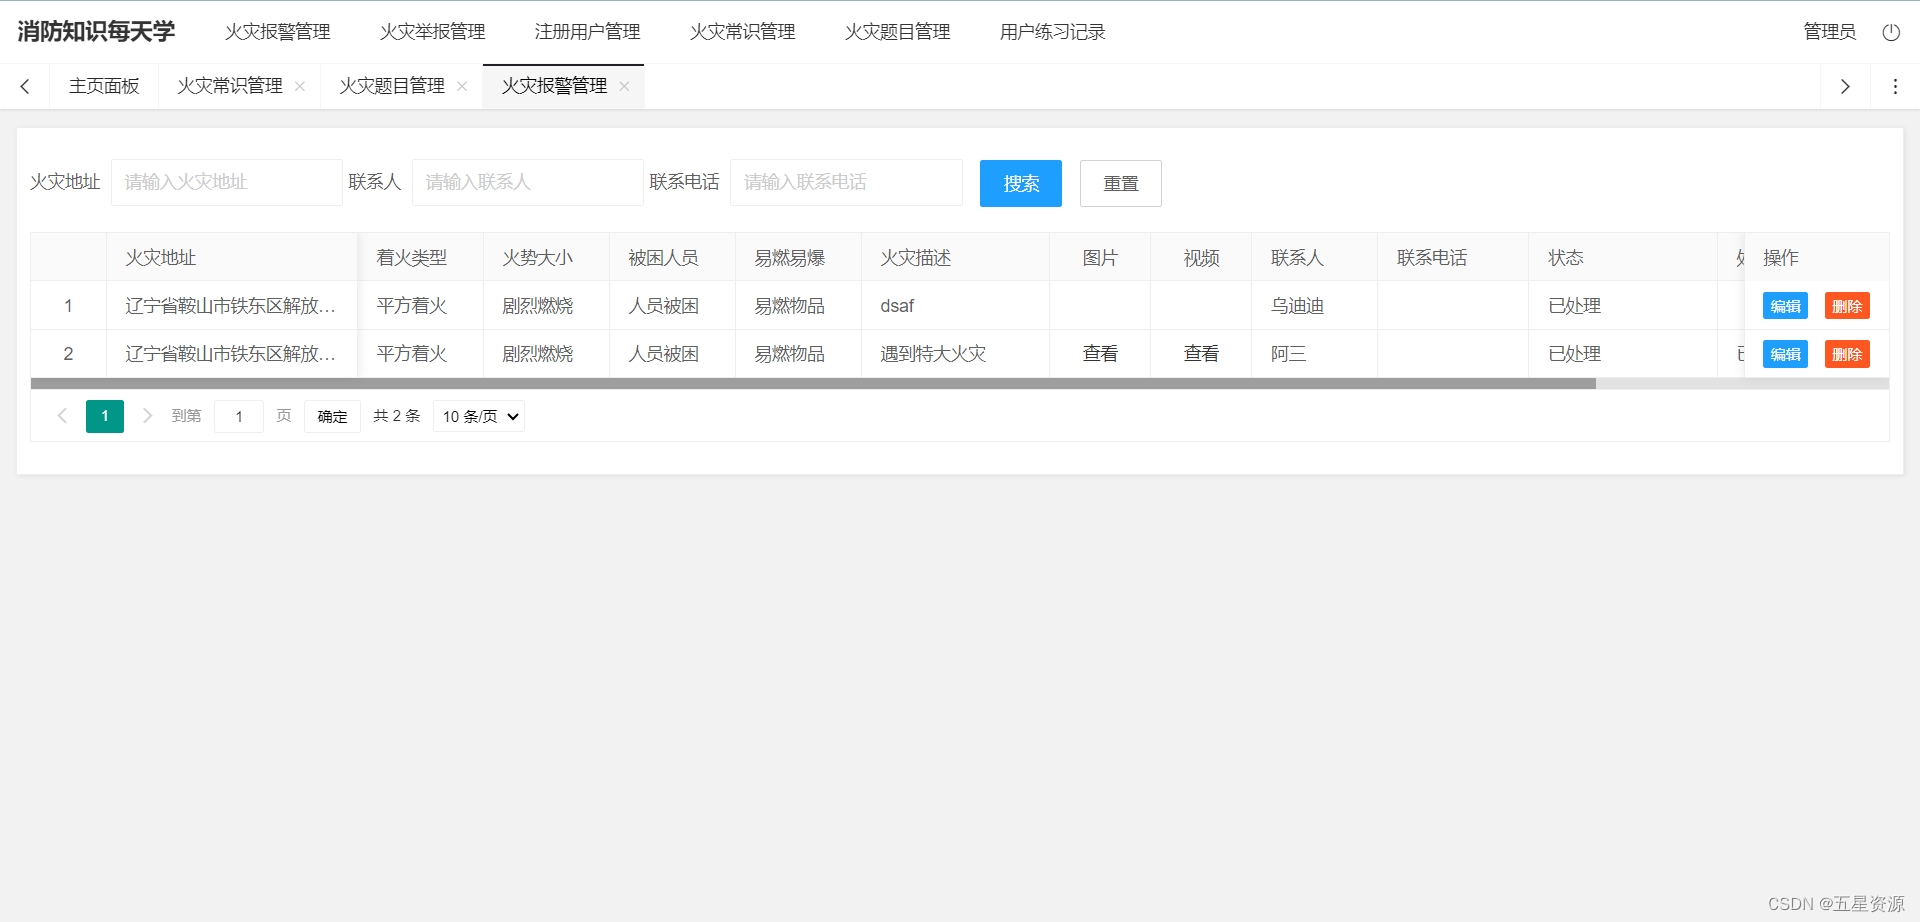The height and width of the screenshot is (922, 1920).
Task: Close the 火灾题目管理 tab
Action: 462,86
